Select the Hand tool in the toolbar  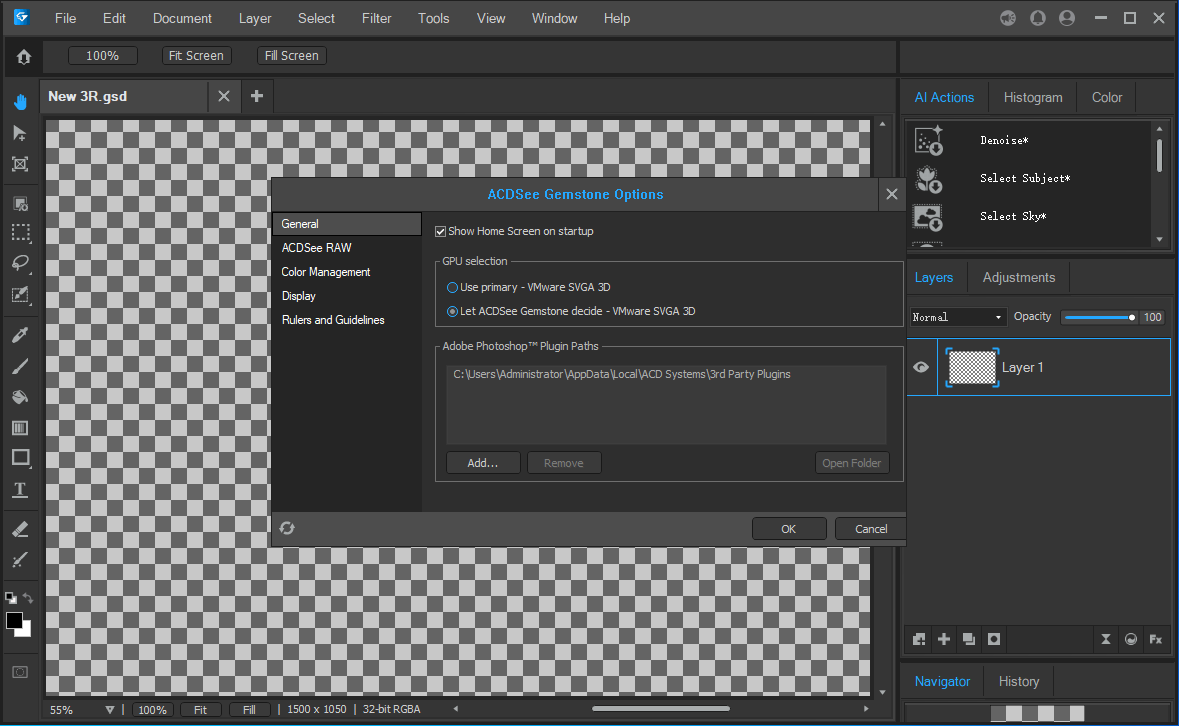[x=20, y=101]
